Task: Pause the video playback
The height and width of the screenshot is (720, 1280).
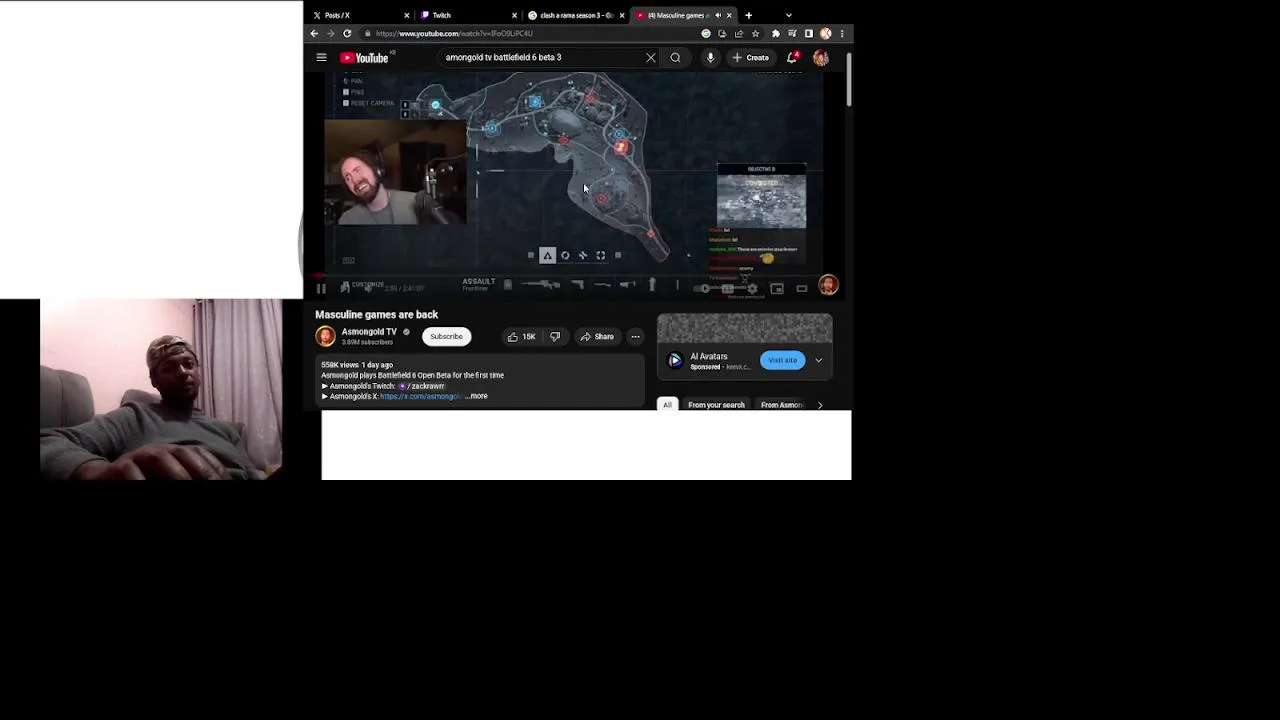Action: 321,289
